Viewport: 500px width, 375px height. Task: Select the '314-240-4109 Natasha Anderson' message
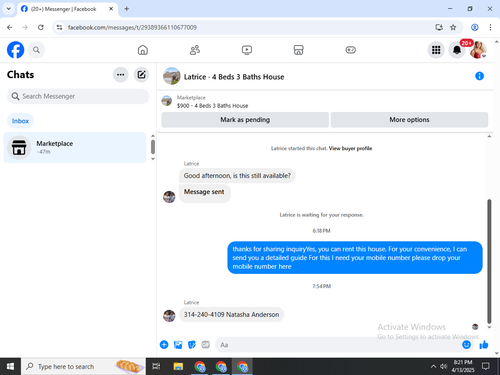(x=231, y=314)
